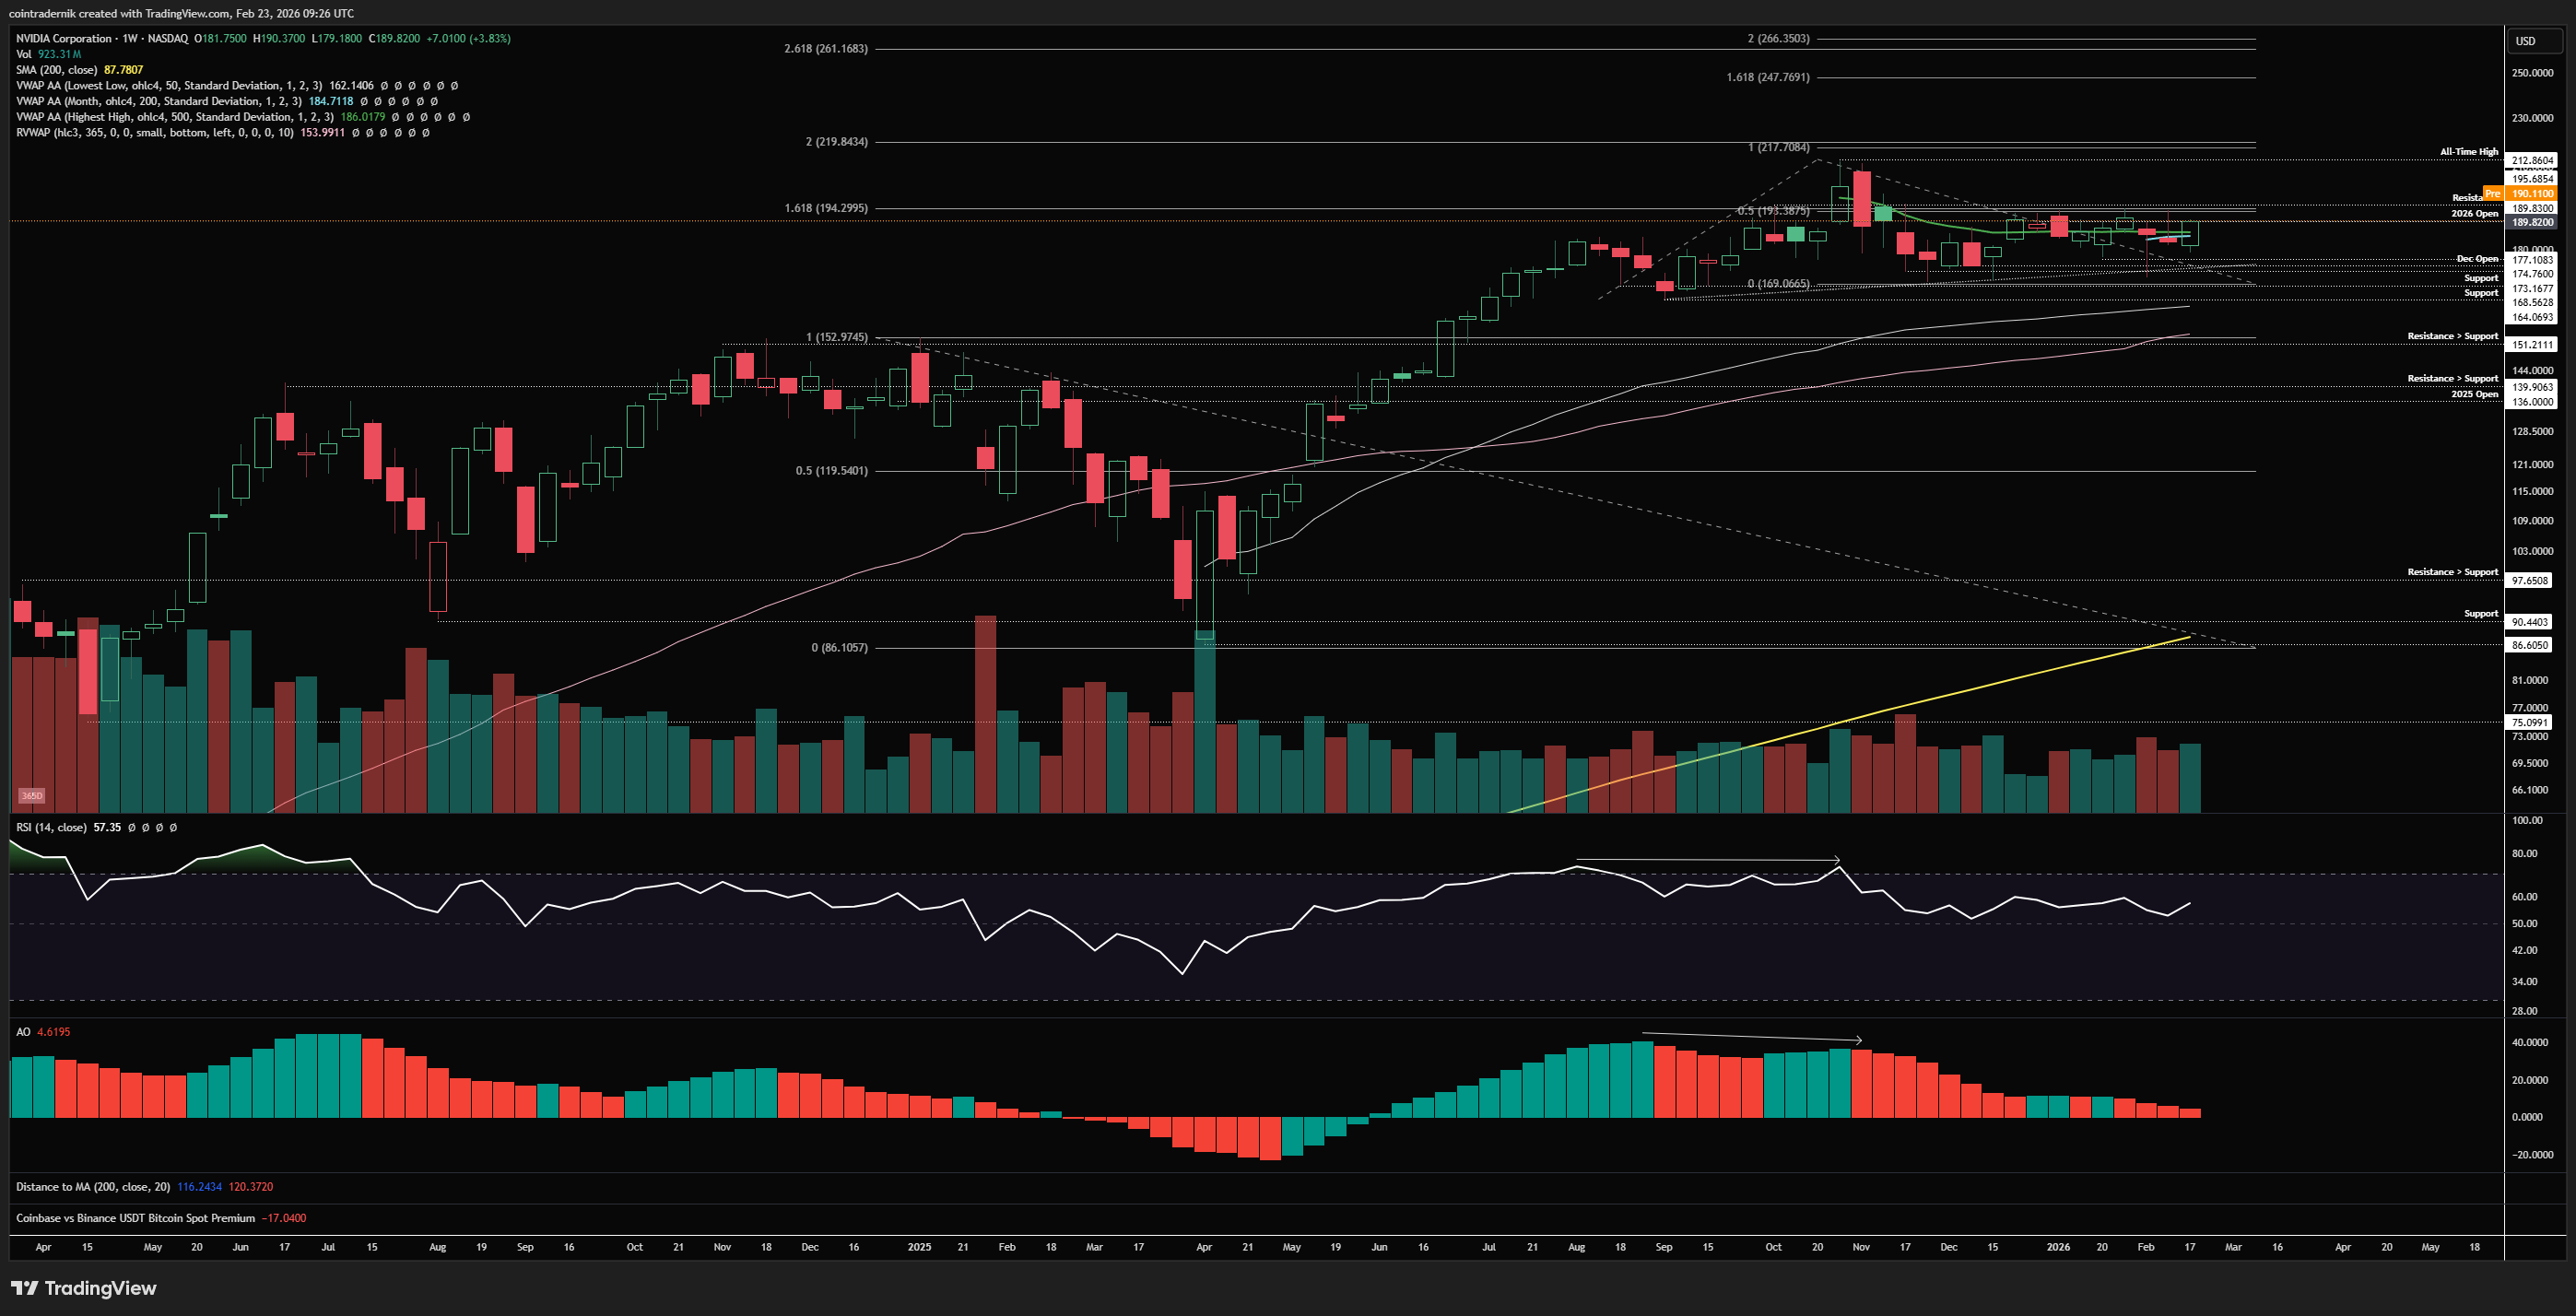Click the All-Time High level label
2576x1316 pixels.
(x=2468, y=152)
